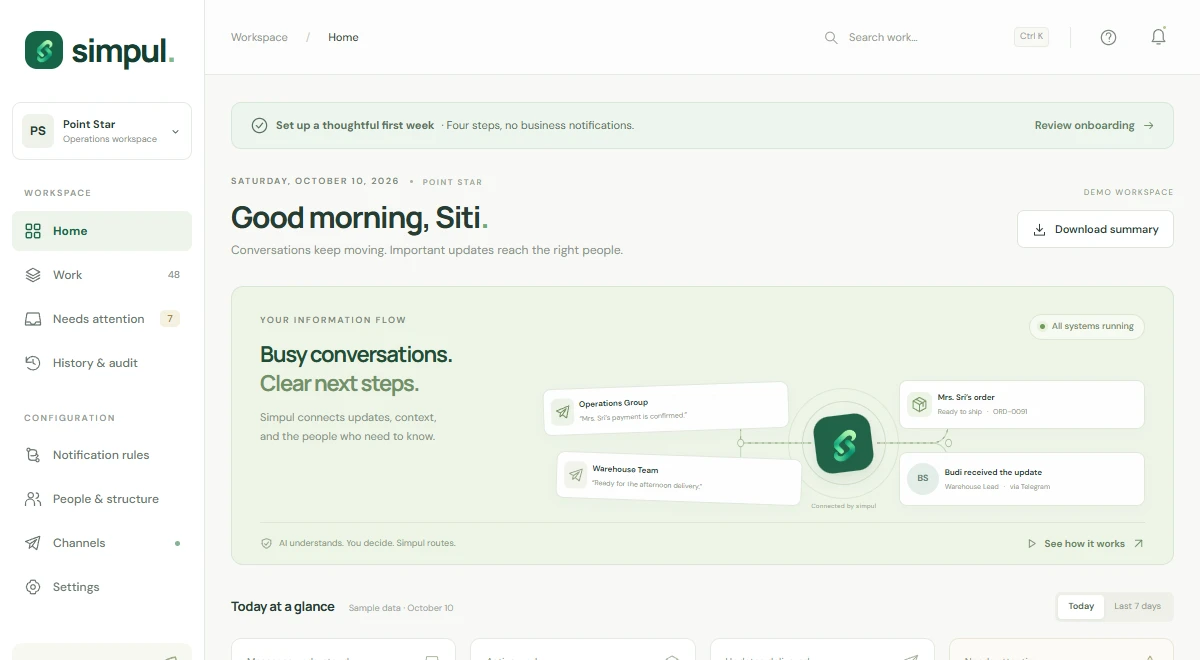Click the BS avatar on Budi's update
This screenshot has width=1200, height=660.
point(923,478)
